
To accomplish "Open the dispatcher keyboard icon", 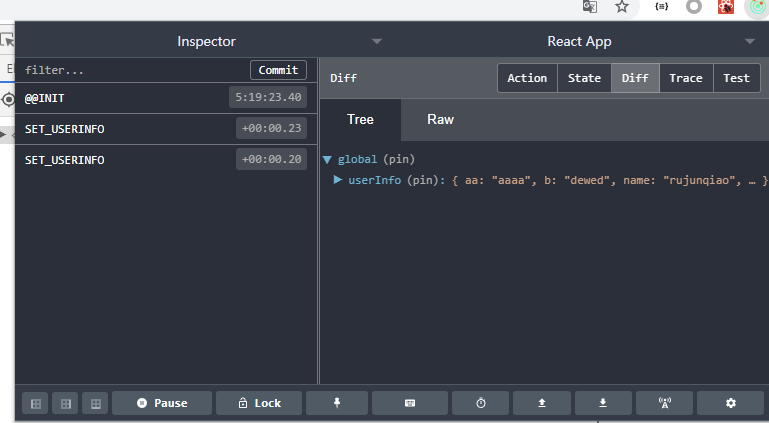I will coord(410,403).
